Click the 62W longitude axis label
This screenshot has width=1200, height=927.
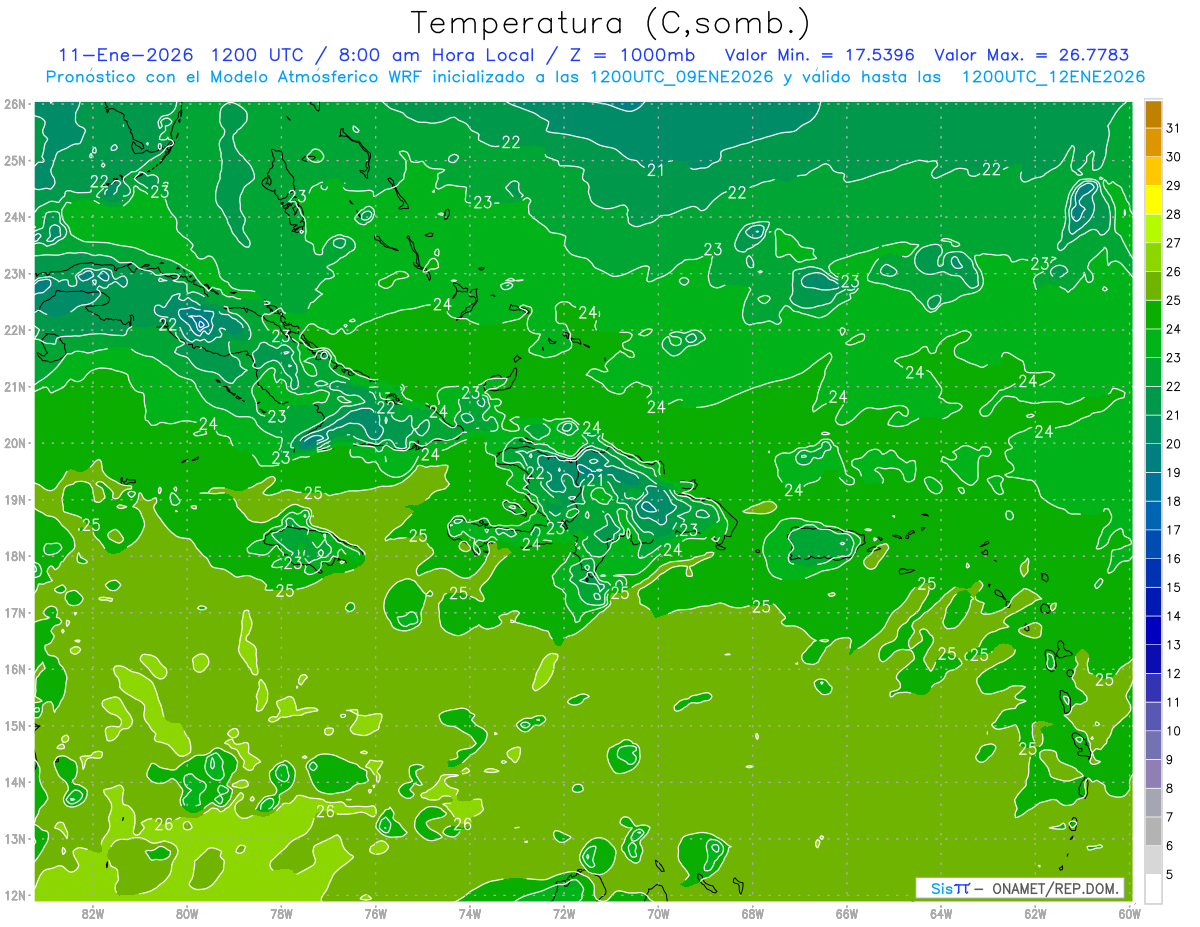click(1035, 913)
